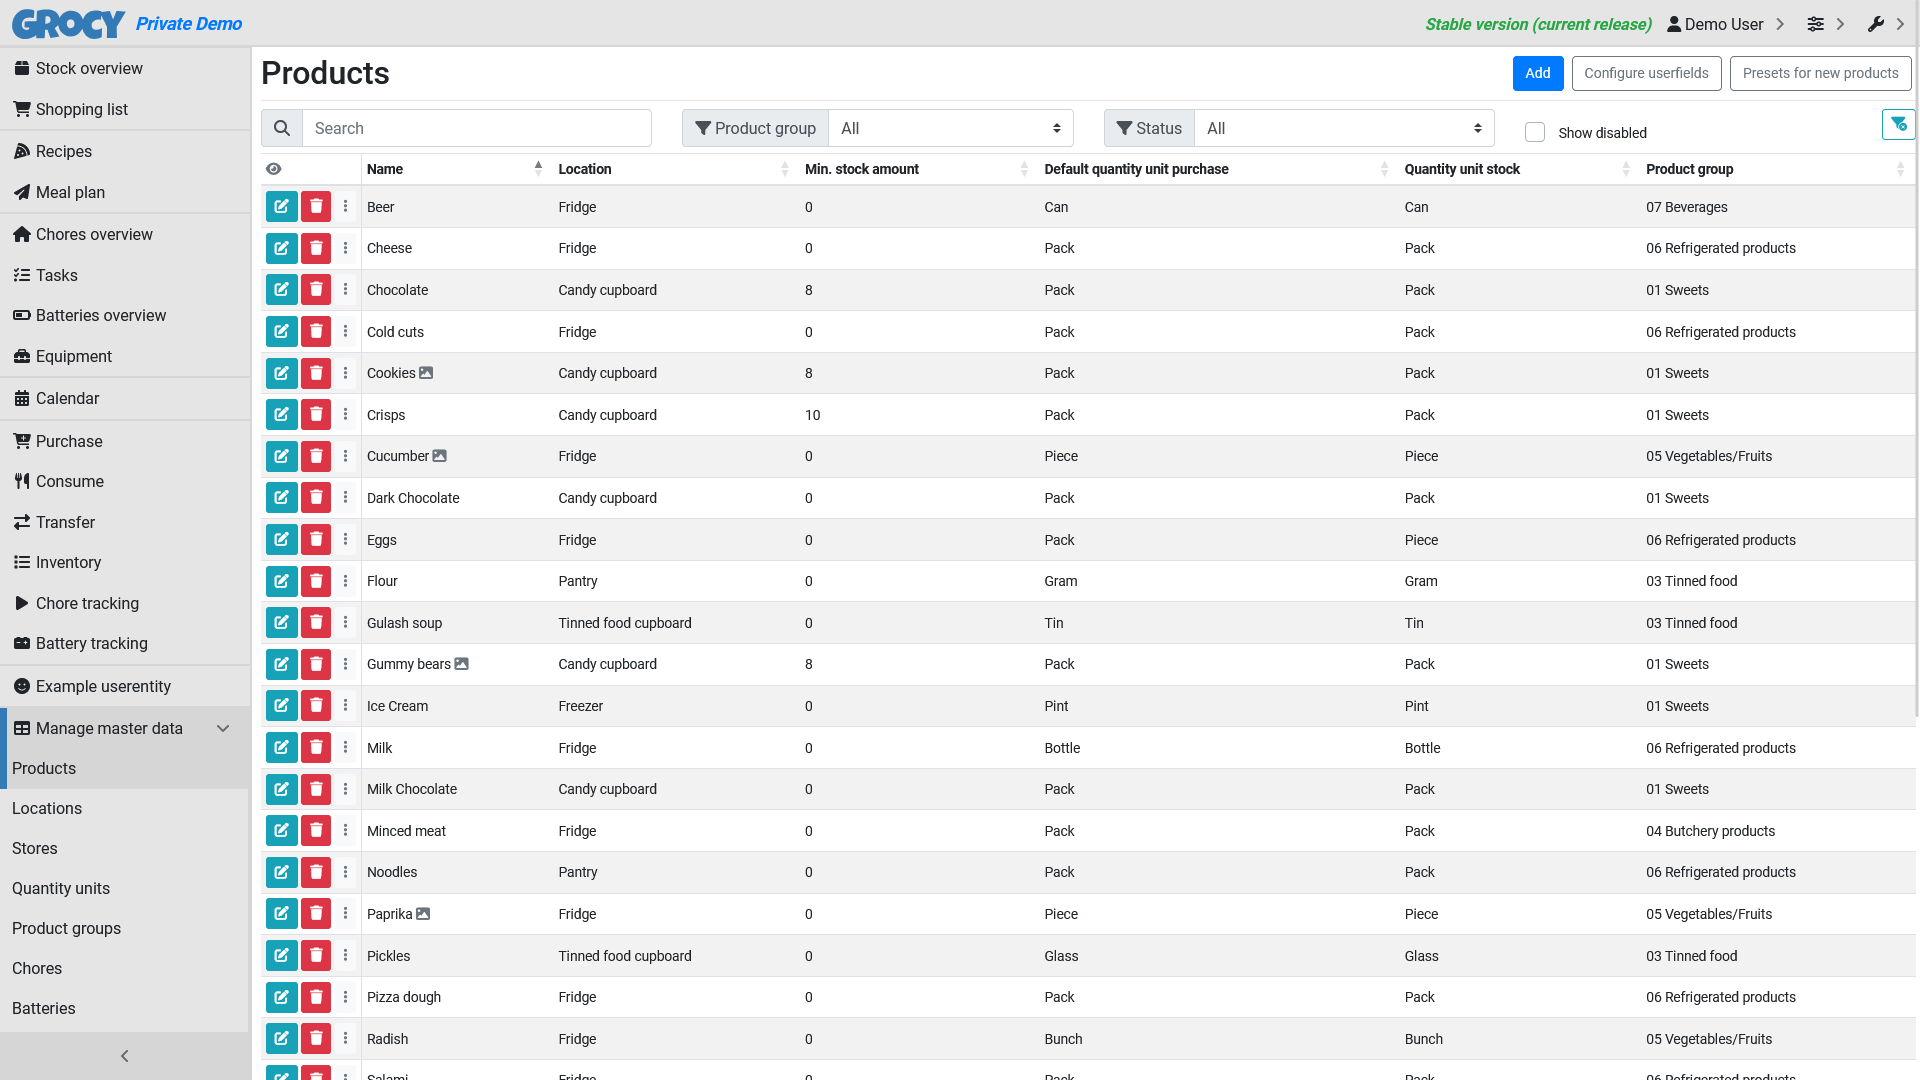The width and height of the screenshot is (1920, 1080).
Task: Click the Grocy logo
Action: pos(68,23)
